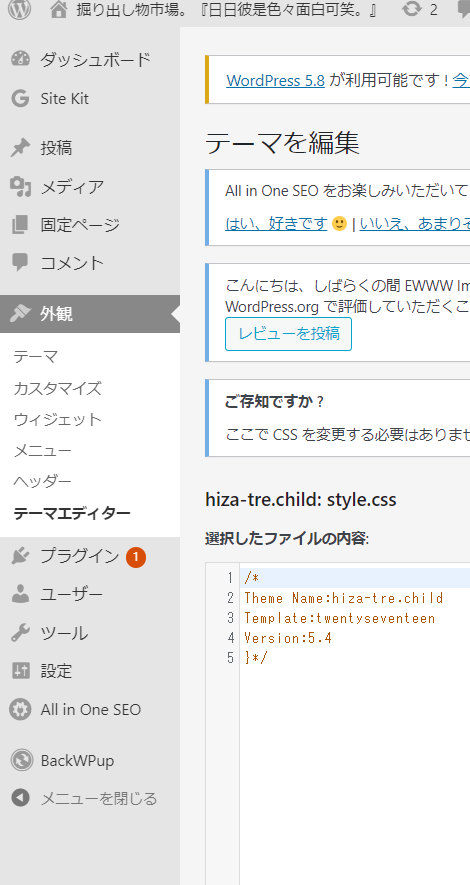Open site name 掘り出し物市場 link
Image resolution: width=470 pixels, height=885 pixels.
pyautogui.click(x=227, y=10)
